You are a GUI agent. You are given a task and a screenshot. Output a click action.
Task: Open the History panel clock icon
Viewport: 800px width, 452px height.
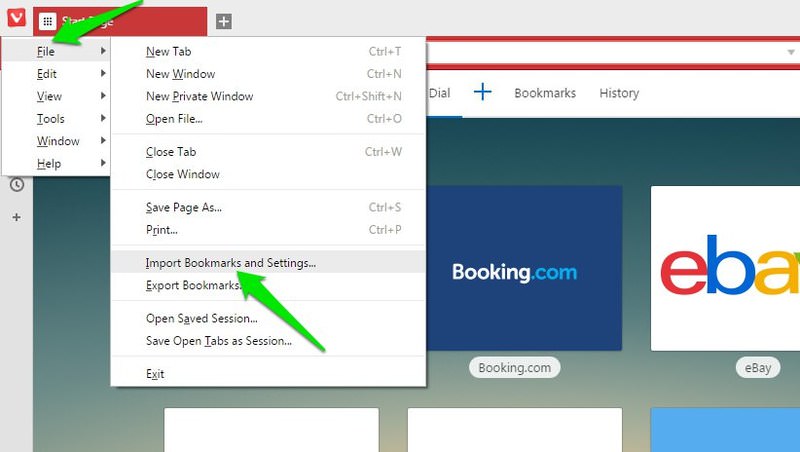(x=17, y=184)
